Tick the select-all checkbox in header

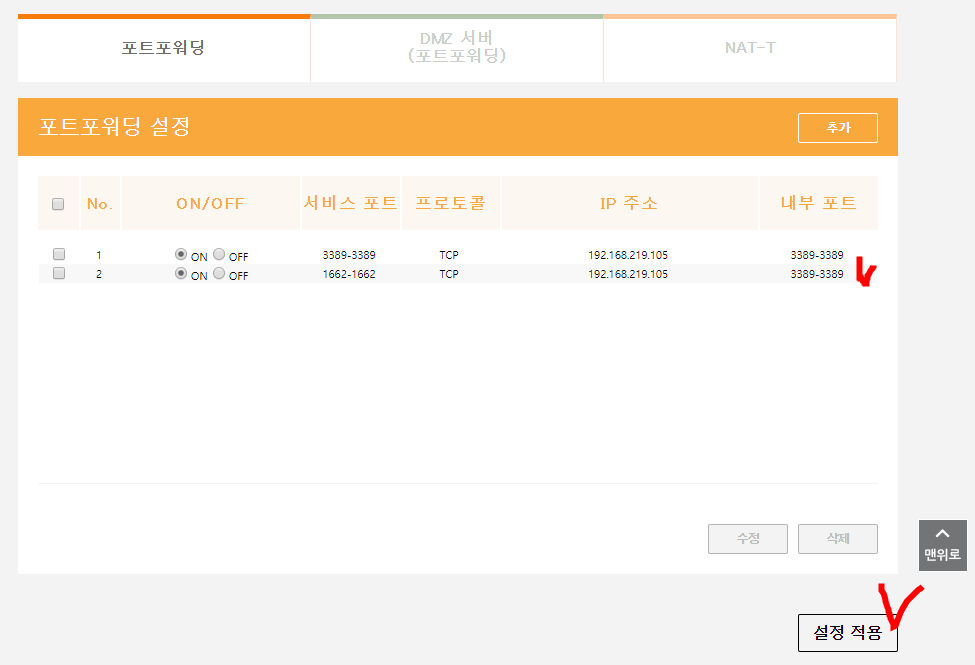(58, 204)
